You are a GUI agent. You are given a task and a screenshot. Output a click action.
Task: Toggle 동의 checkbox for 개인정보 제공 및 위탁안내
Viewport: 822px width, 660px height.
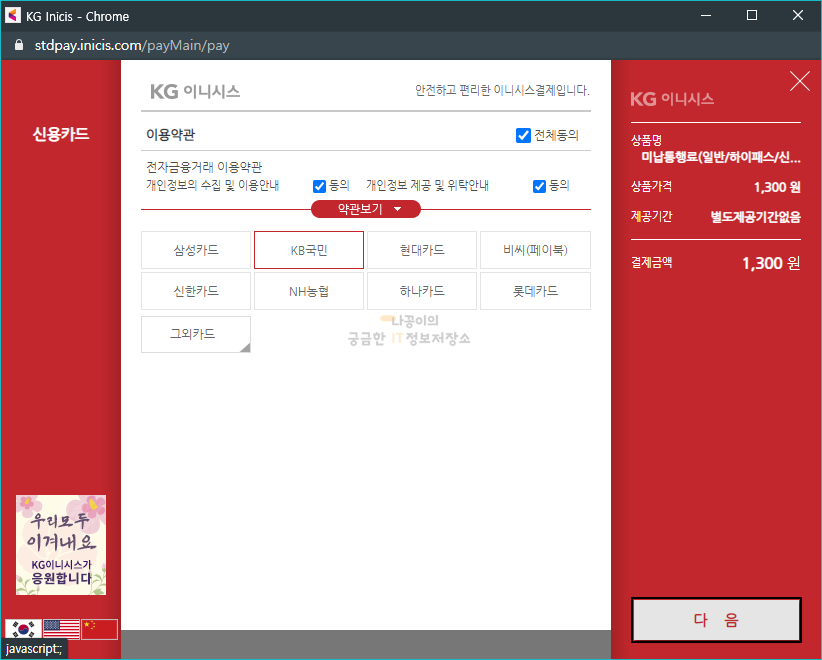coord(539,186)
